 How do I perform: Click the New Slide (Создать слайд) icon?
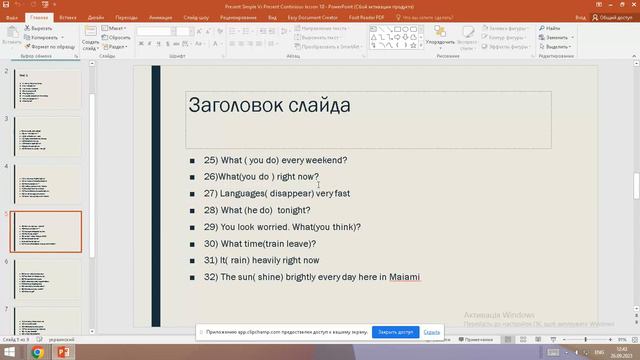pos(90,32)
